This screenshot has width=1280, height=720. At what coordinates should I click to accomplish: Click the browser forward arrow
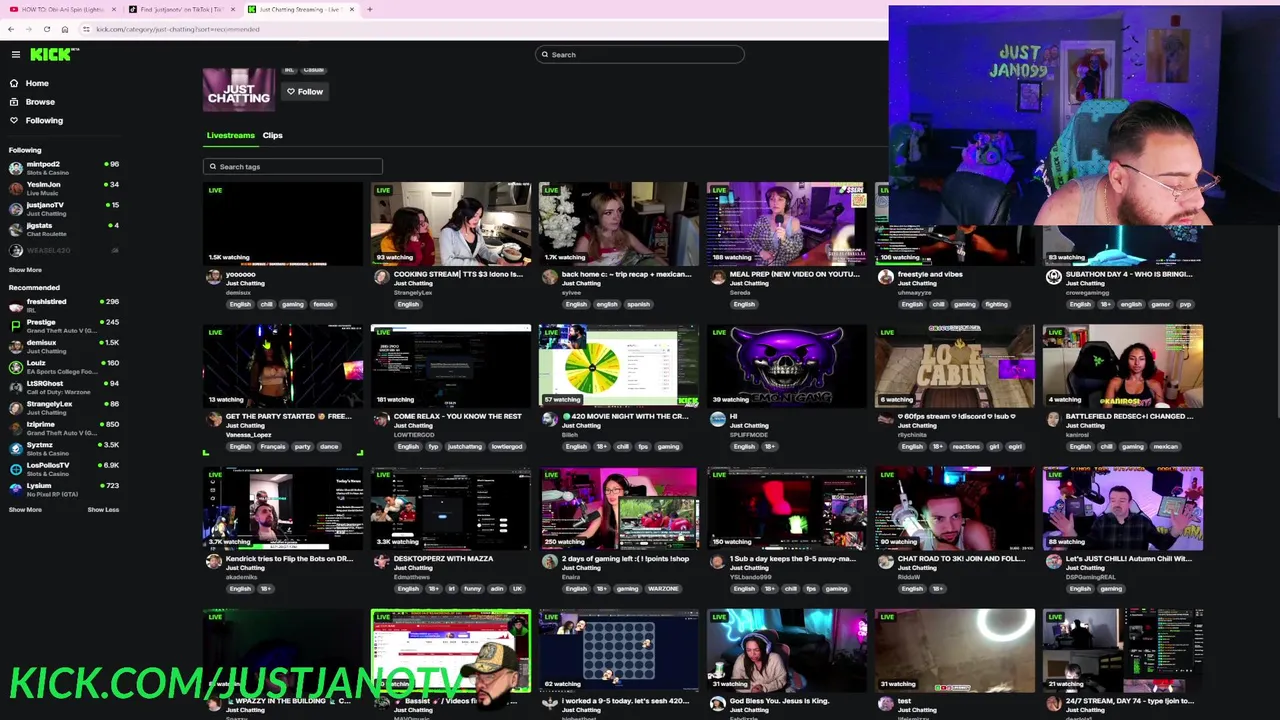pyautogui.click(x=28, y=29)
